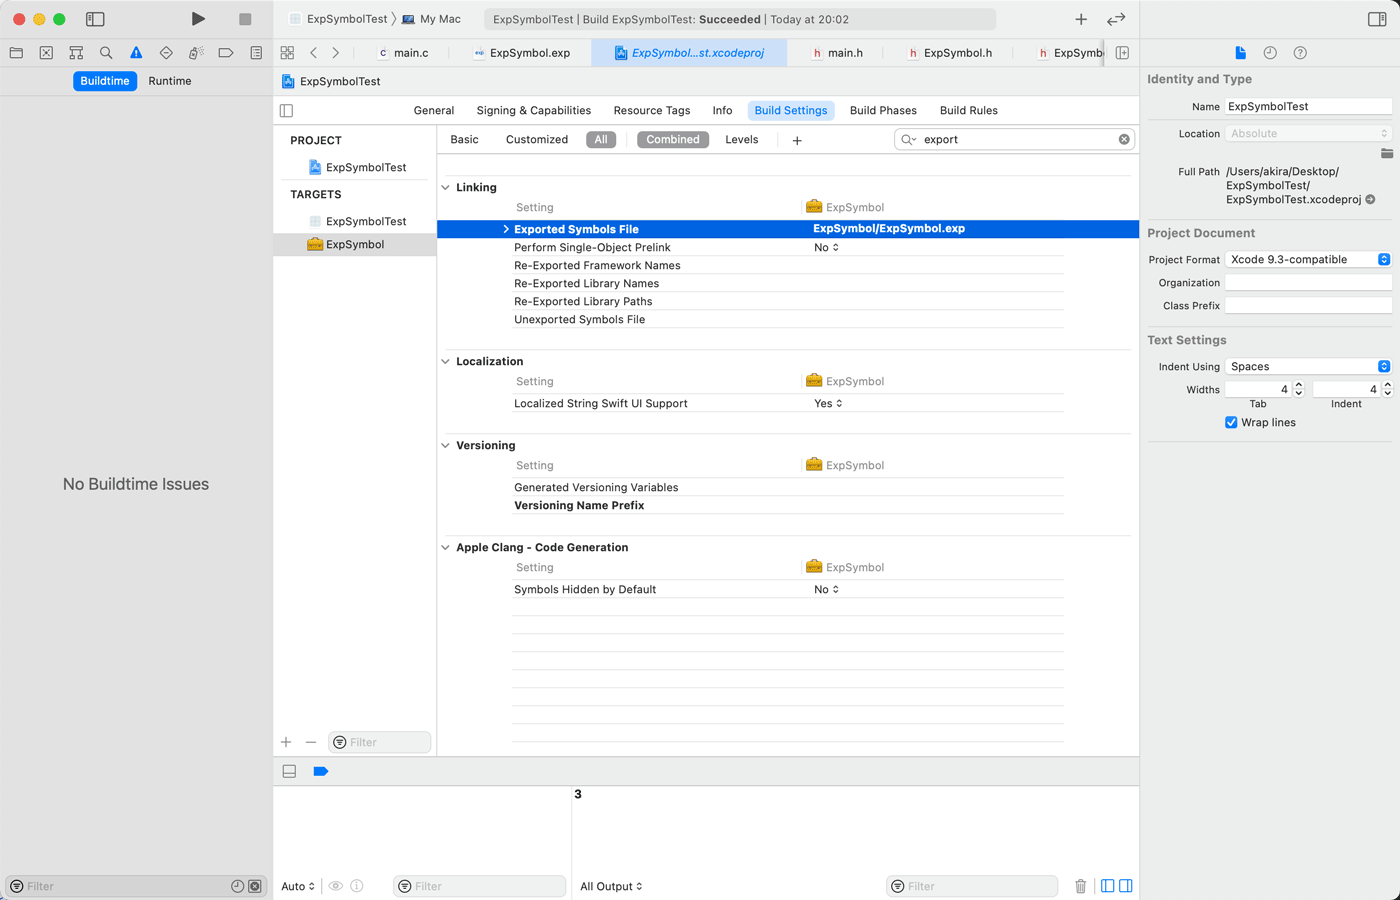The width and height of the screenshot is (1400, 900).
Task: Select Combined settings view
Action: point(673,140)
